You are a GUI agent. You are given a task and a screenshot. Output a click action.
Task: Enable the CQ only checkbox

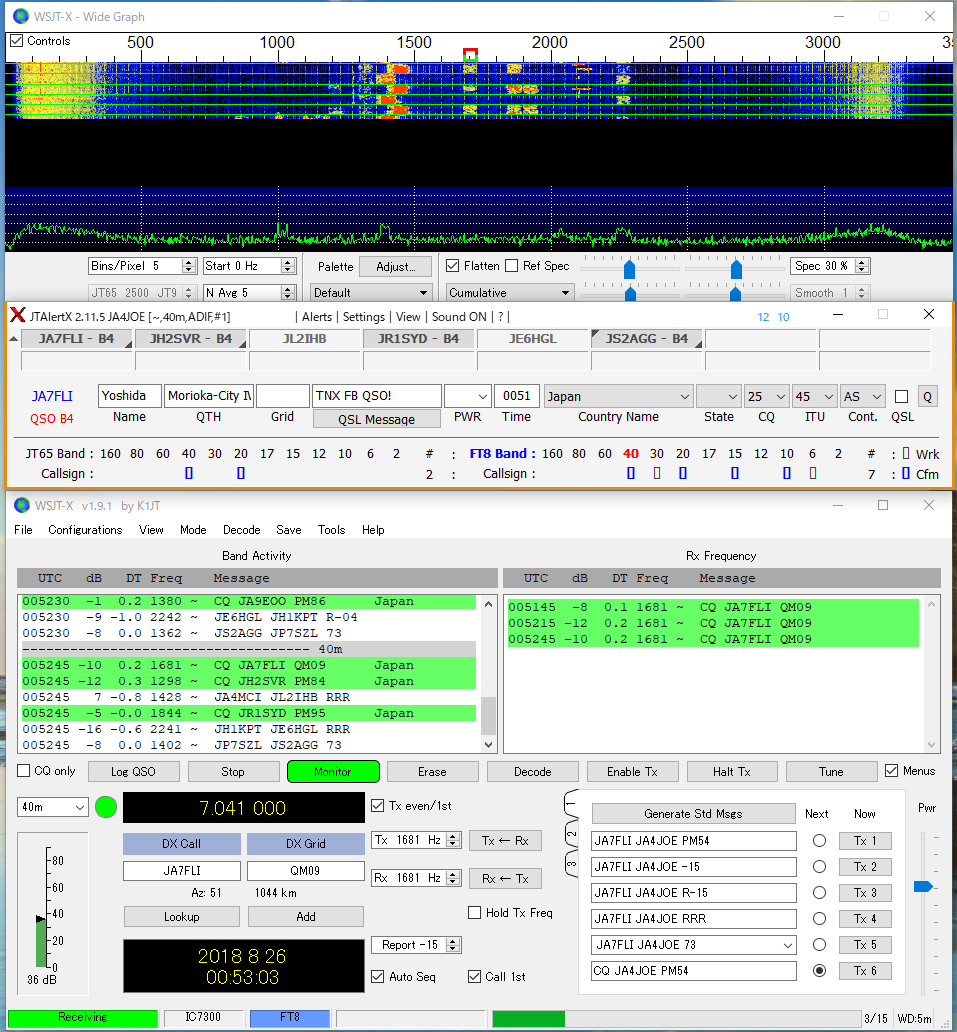point(24,771)
